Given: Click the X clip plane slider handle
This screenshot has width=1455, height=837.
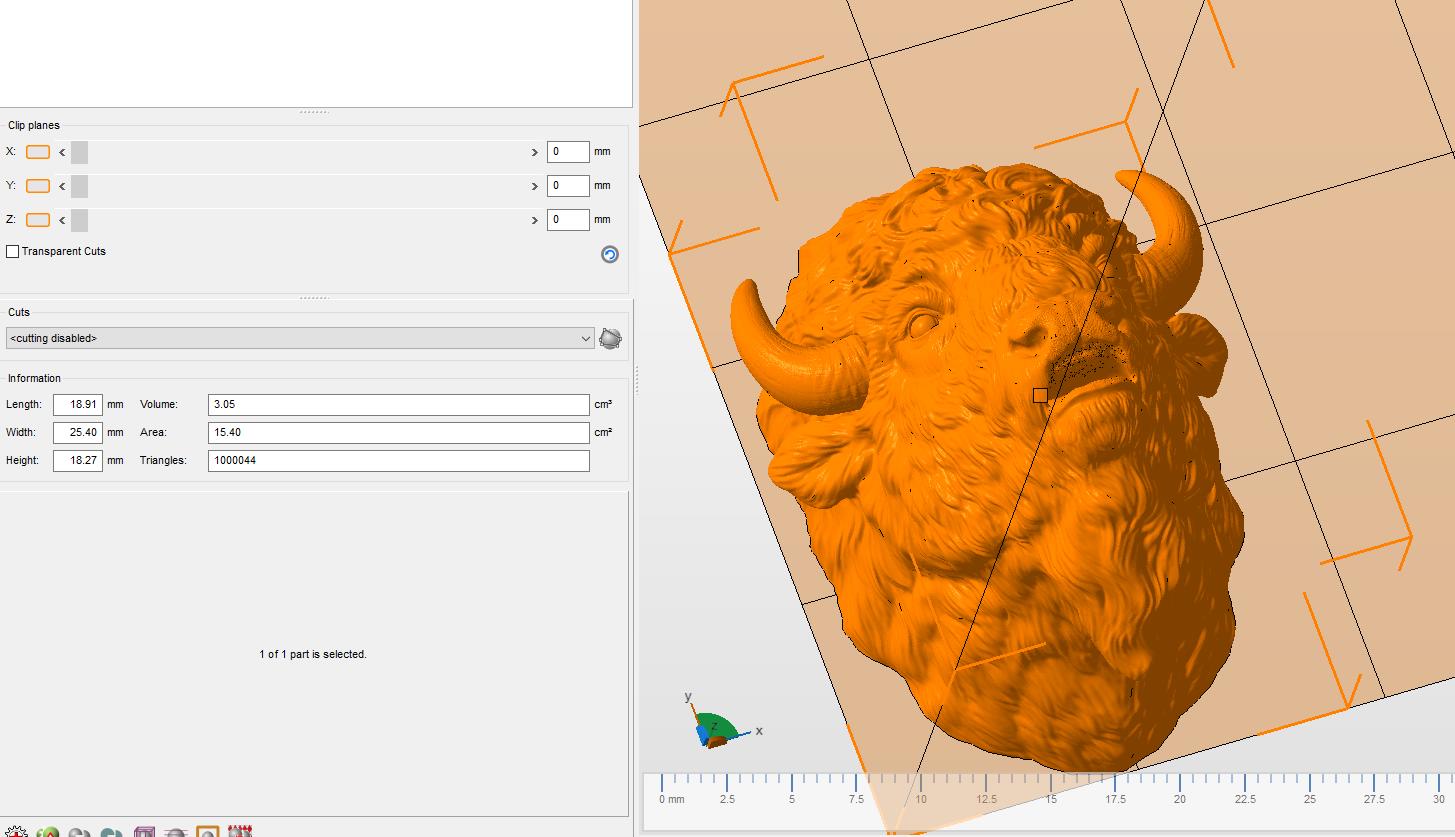Looking at the screenshot, I should [80, 152].
